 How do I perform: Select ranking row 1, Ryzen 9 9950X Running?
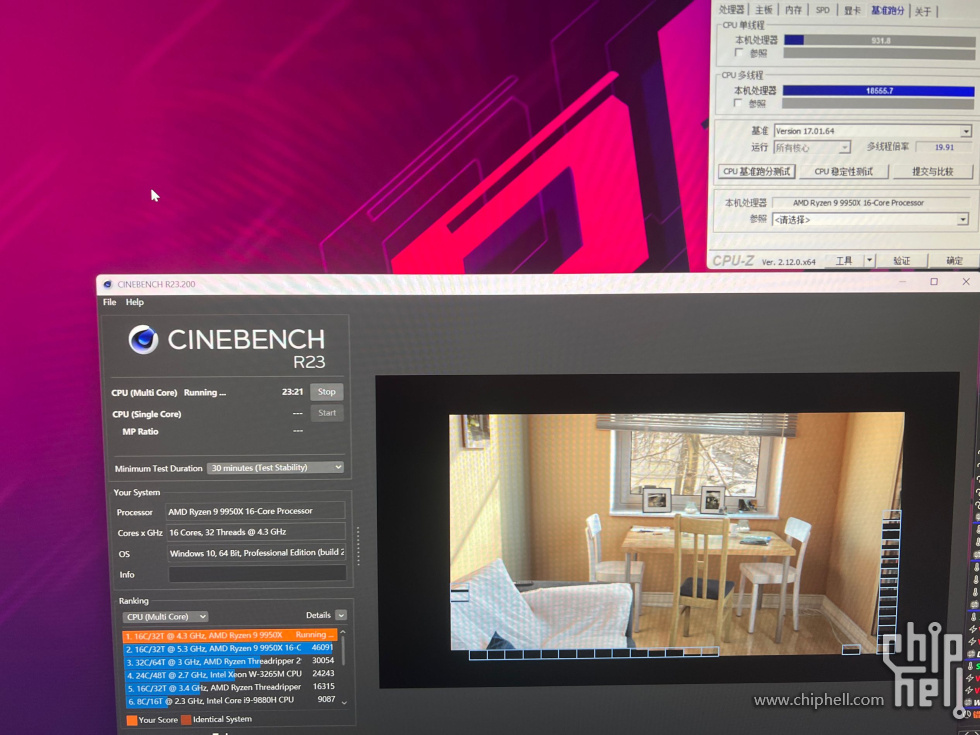(x=230, y=635)
